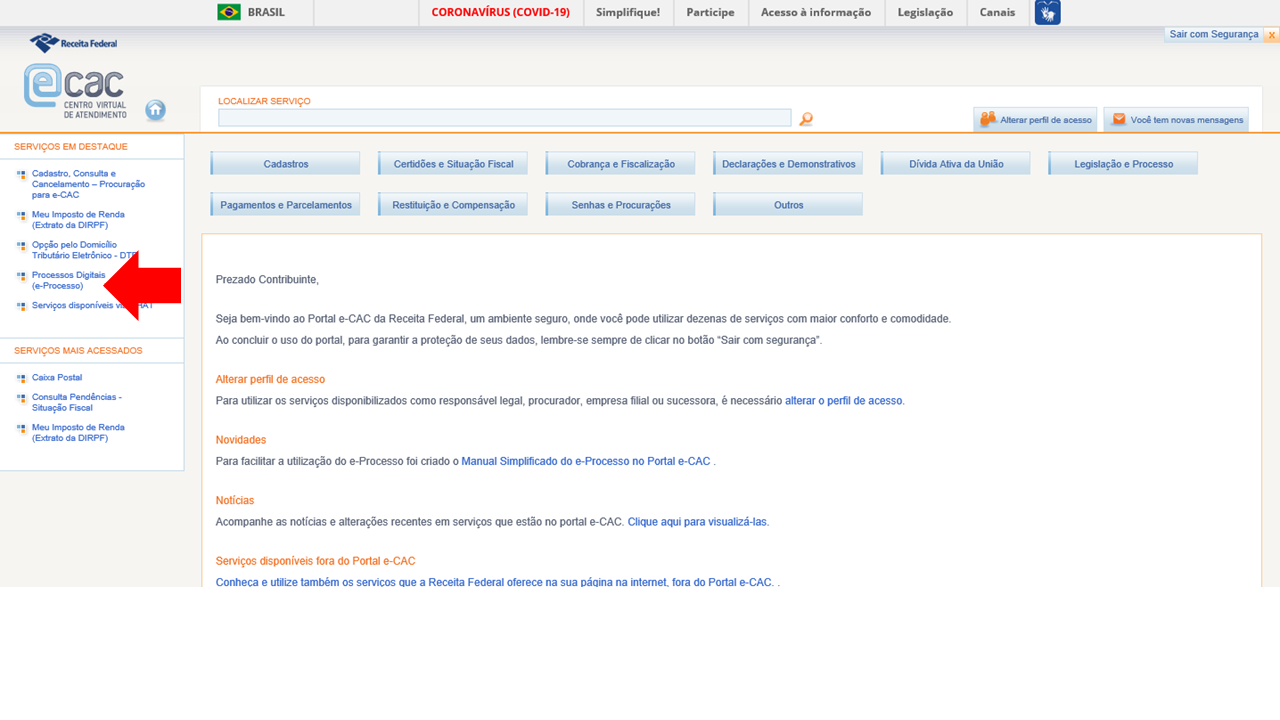
Task: Open the Libras accessibility hand icon
Action: pos(1047,12)
